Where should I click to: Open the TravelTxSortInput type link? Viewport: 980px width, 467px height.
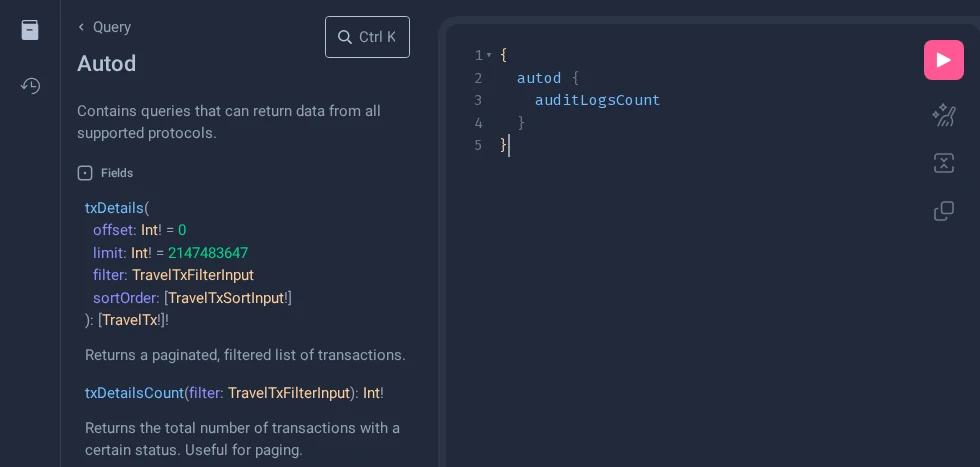pyautogui.click(x=226, y=298)
